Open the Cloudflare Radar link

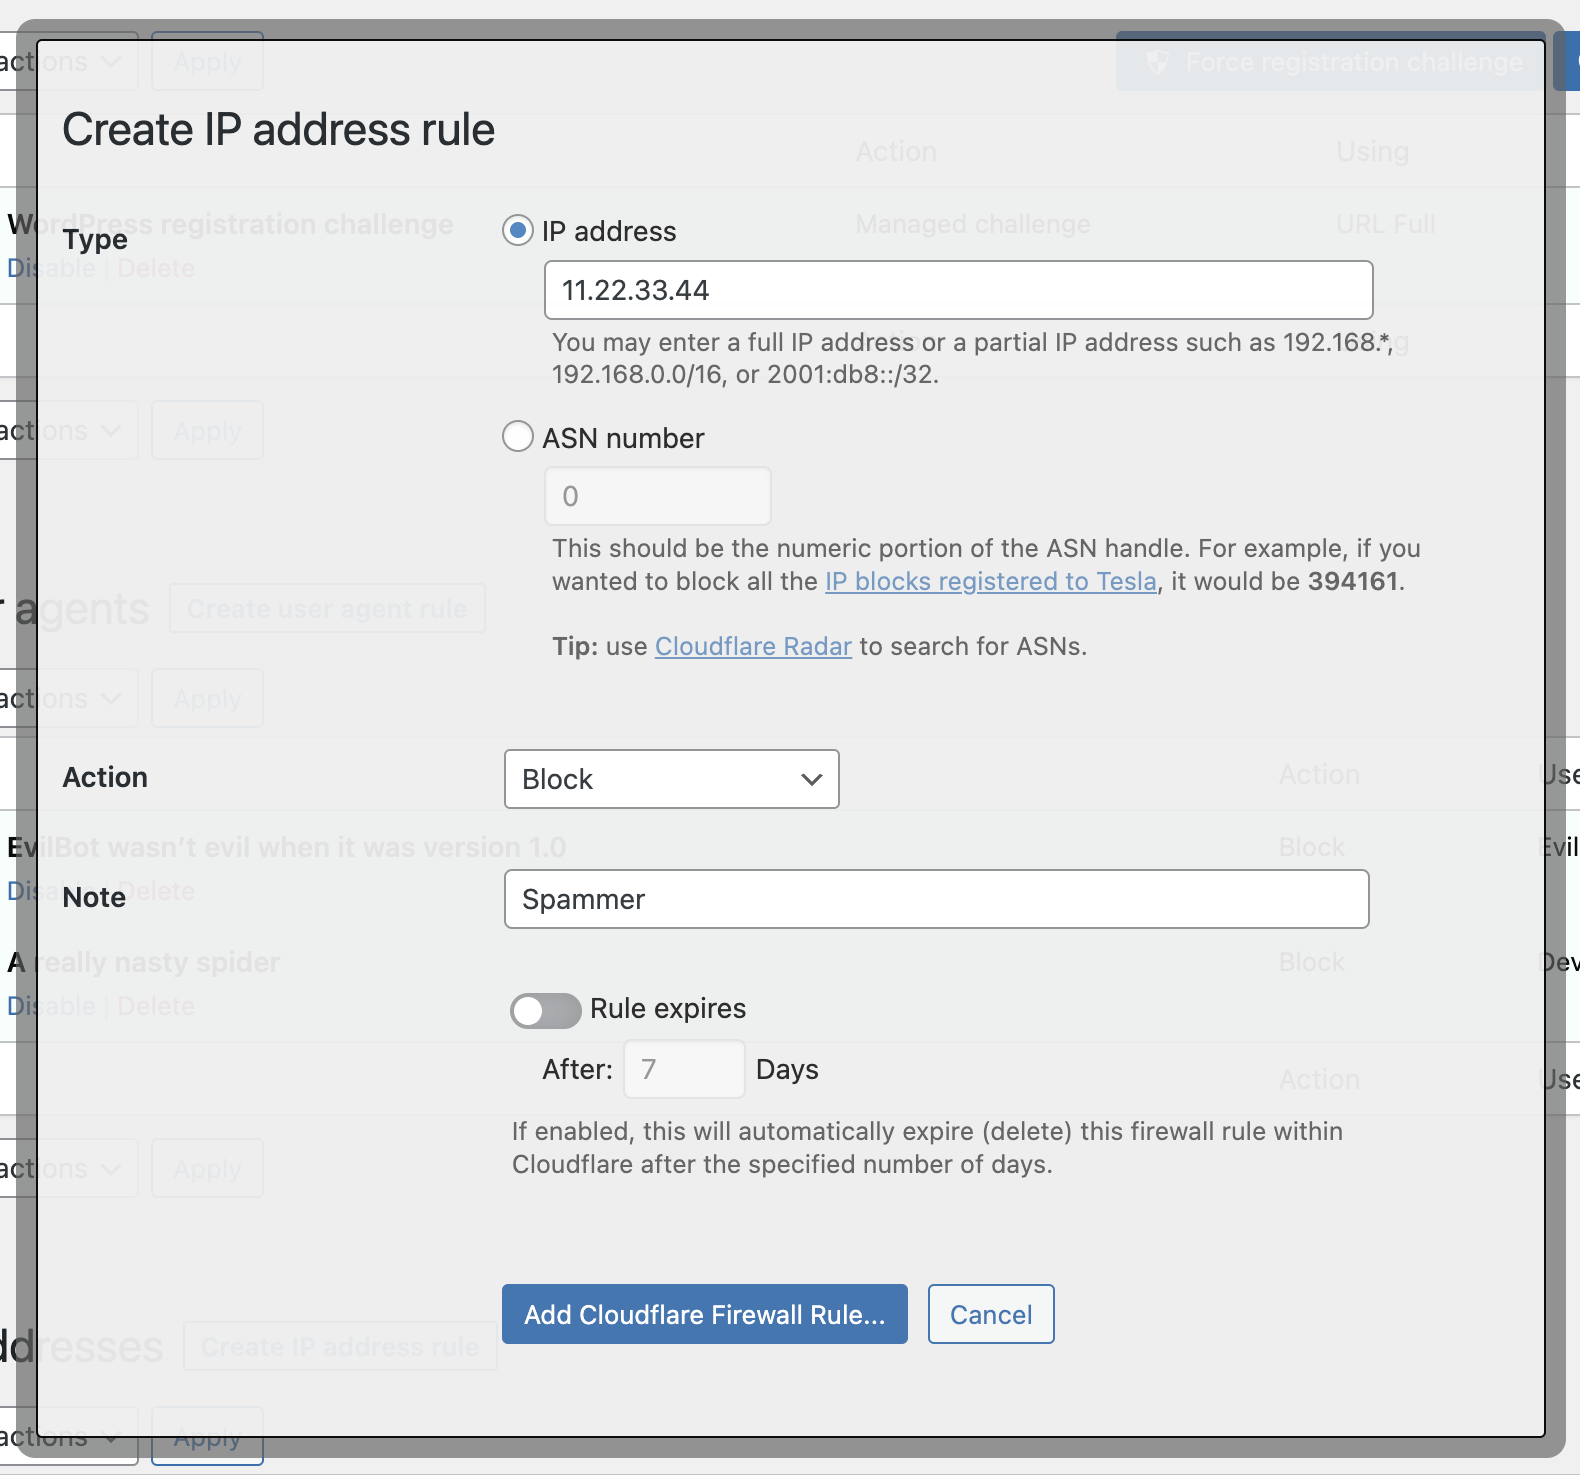(x=753, y=646)
